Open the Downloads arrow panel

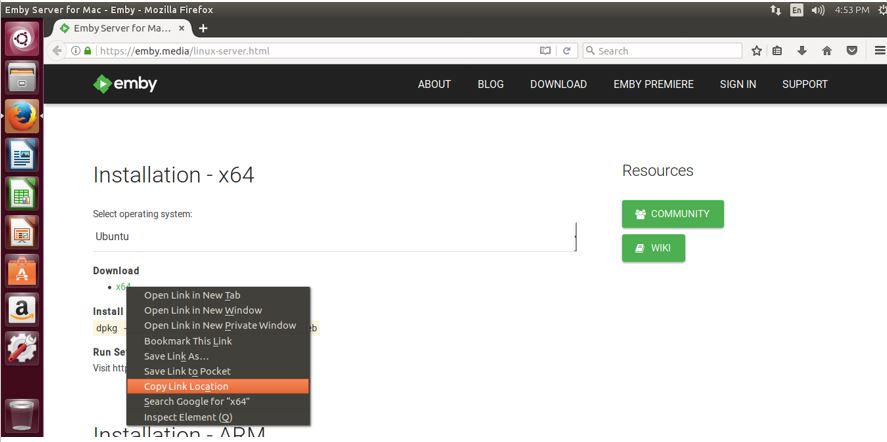pyautogui.click(x=802, y=51)
